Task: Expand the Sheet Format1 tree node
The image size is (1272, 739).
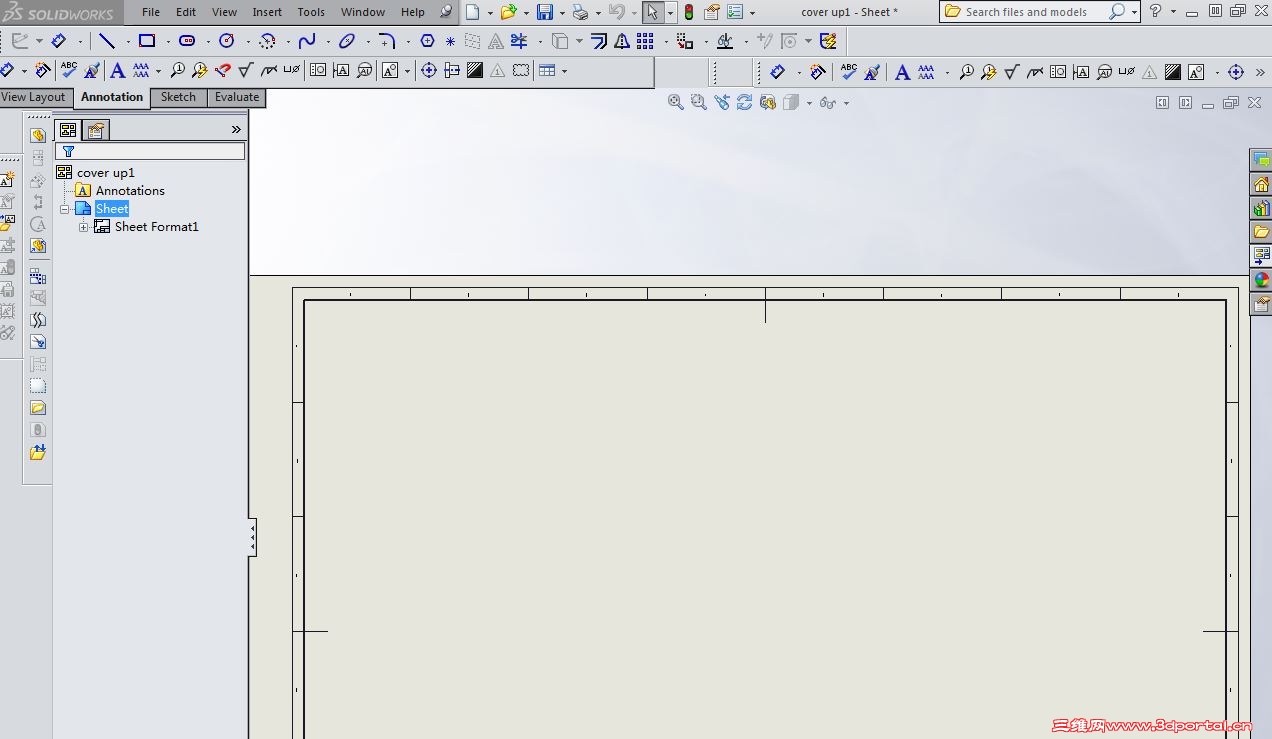Action: tap(84, 227)
